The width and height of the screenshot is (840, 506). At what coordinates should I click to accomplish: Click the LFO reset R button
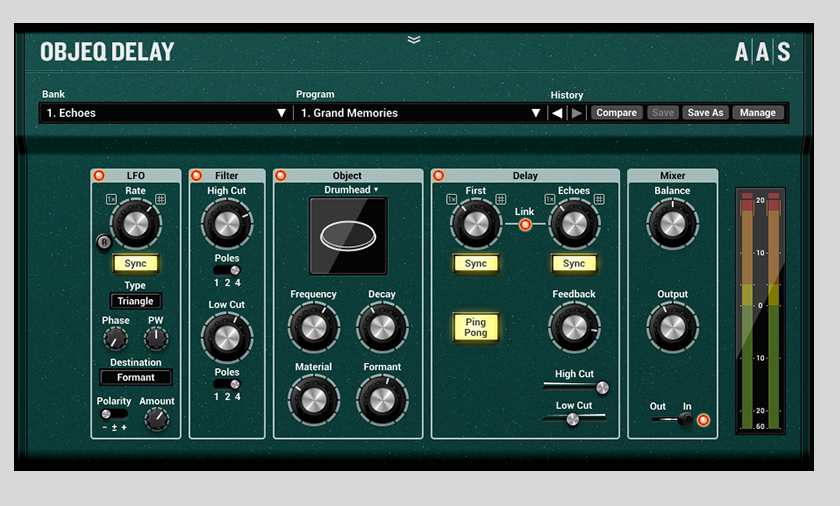[x=104, y=243]
